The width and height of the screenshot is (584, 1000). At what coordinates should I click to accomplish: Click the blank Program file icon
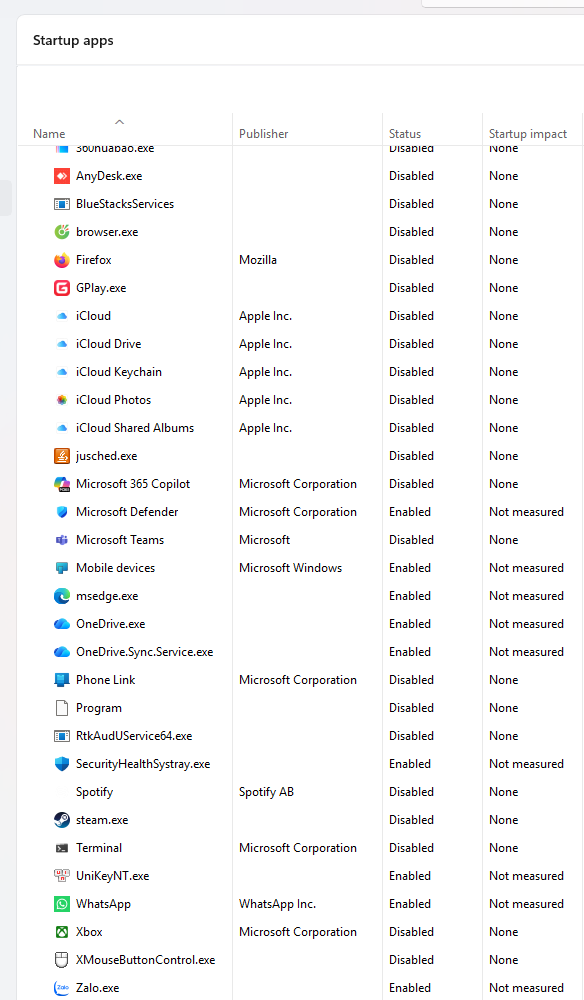click(x=62, y=708)
